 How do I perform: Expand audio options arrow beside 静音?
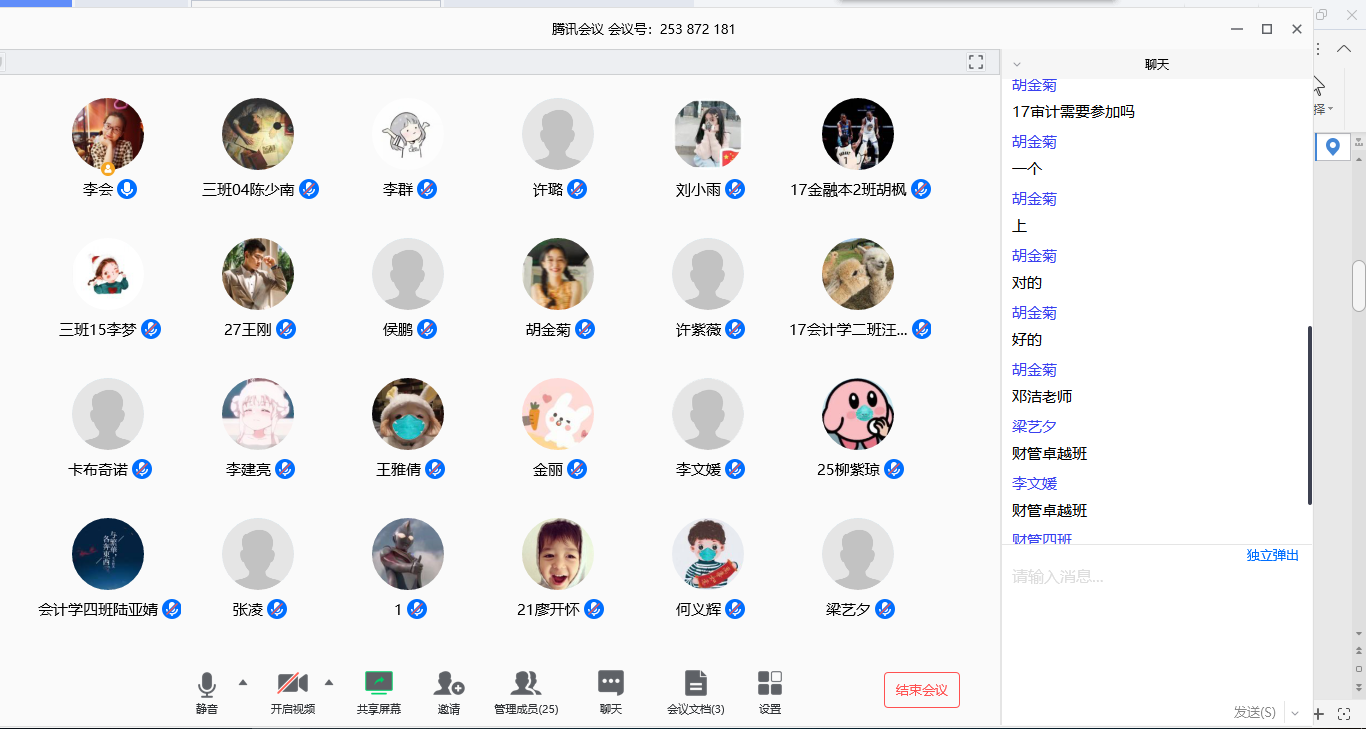(242, 683)
